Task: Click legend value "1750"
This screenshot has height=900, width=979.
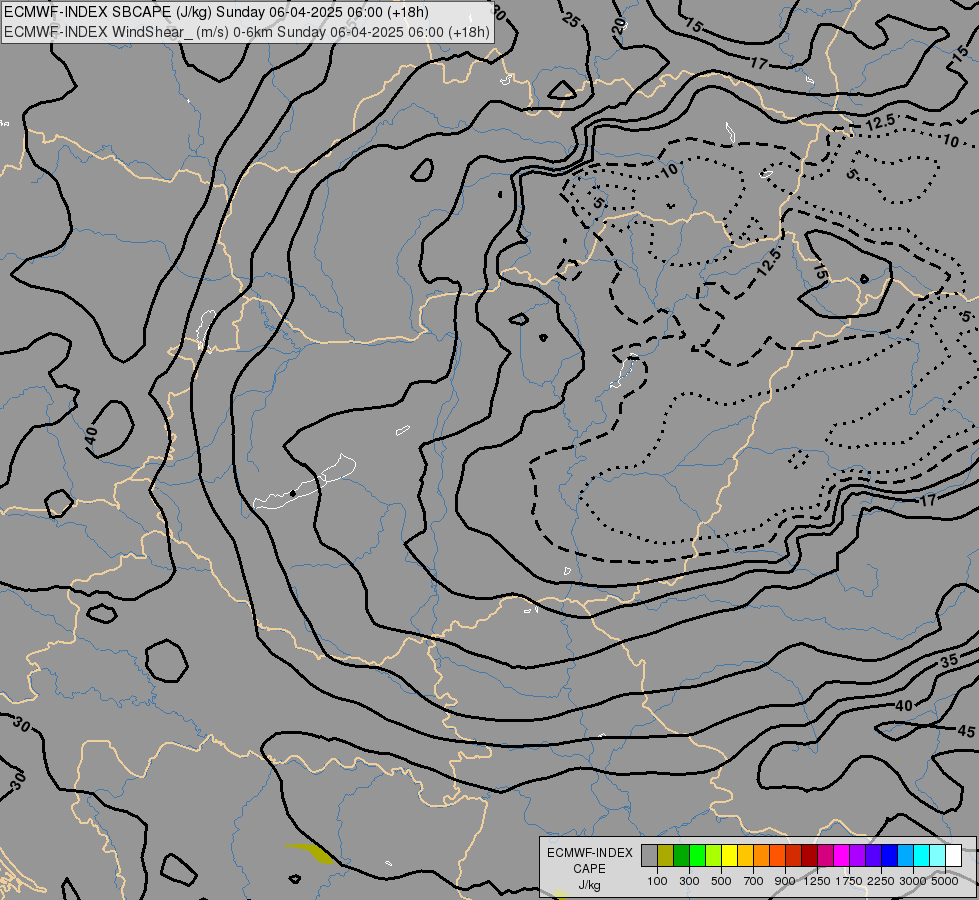Action: (x=849, y=881)
